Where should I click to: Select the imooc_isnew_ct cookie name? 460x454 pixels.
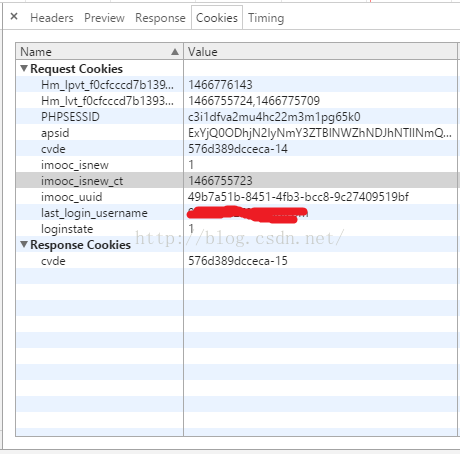[x=82, y=181]
